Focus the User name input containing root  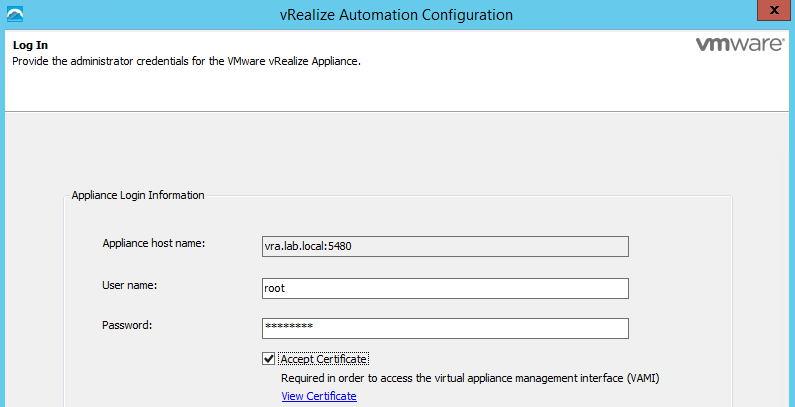tap(444, 288)
